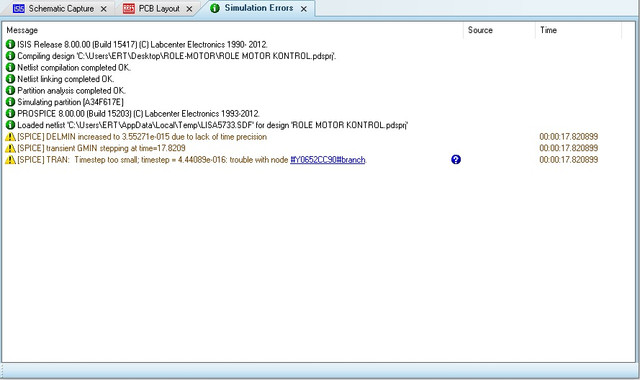
Task: Click the warning icon beside TRAN timestep message
Action: click(x=10, y=159)
